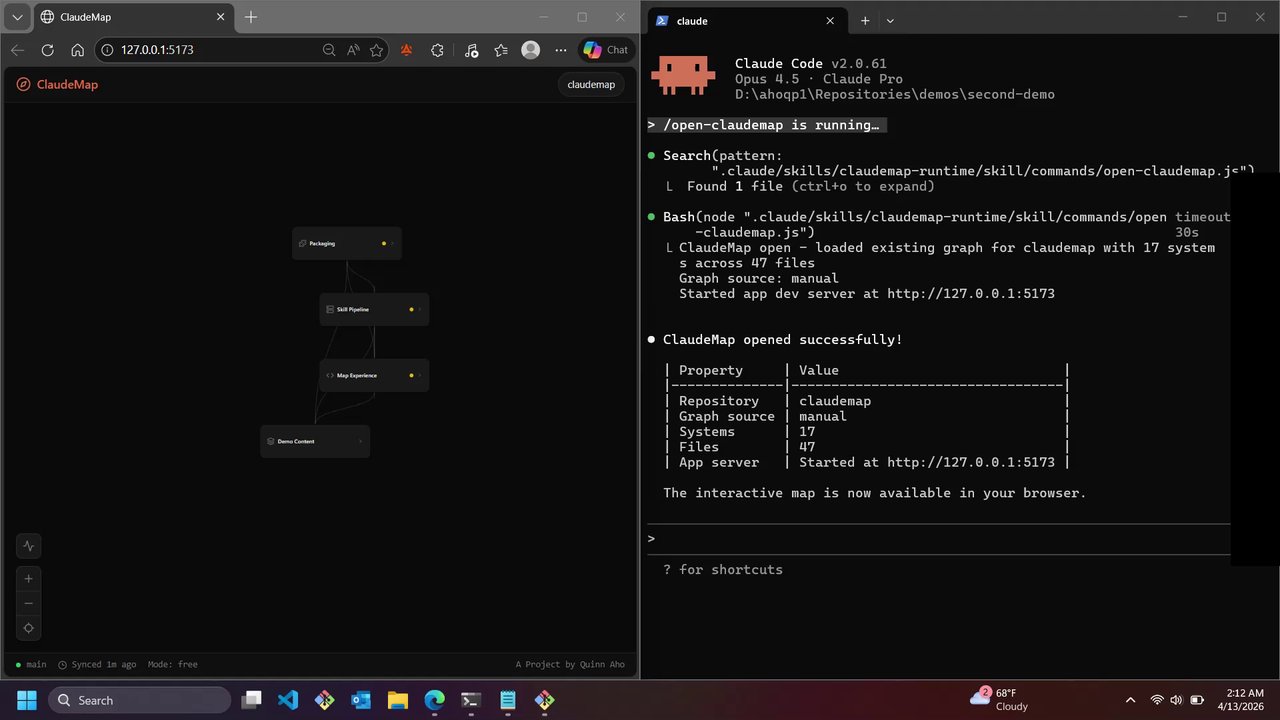Zoom out the map with minus button
This screenshot has height=720, width=1280.
[x=28, y=603]
